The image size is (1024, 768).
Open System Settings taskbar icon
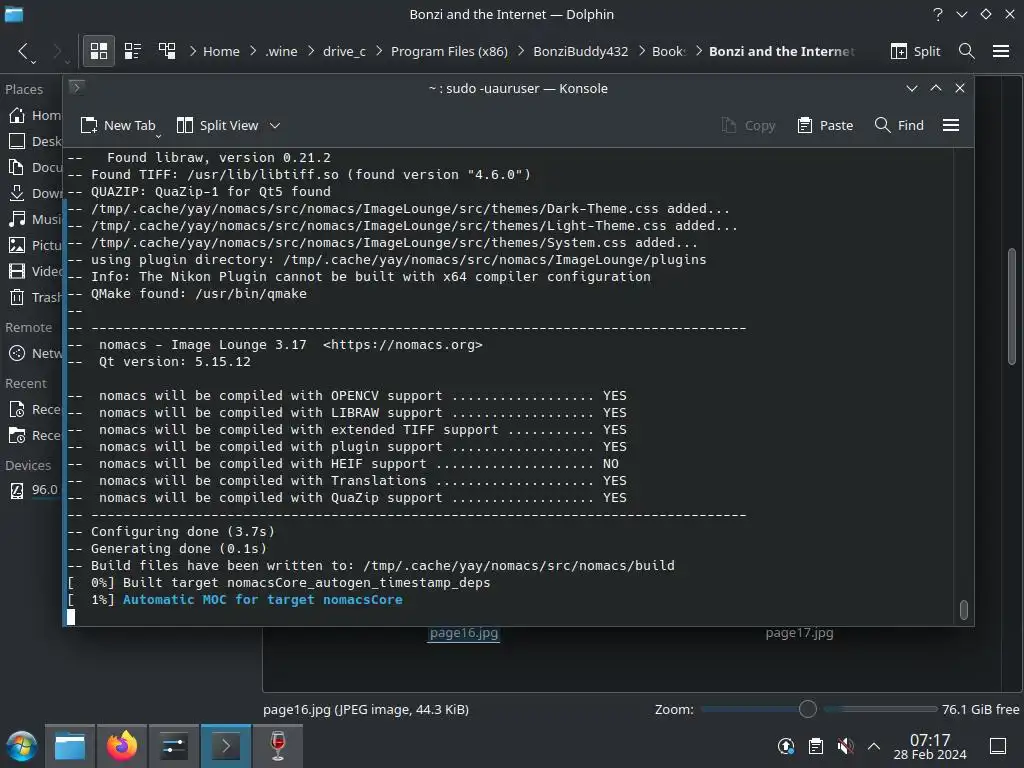click(x=174, y=746)
